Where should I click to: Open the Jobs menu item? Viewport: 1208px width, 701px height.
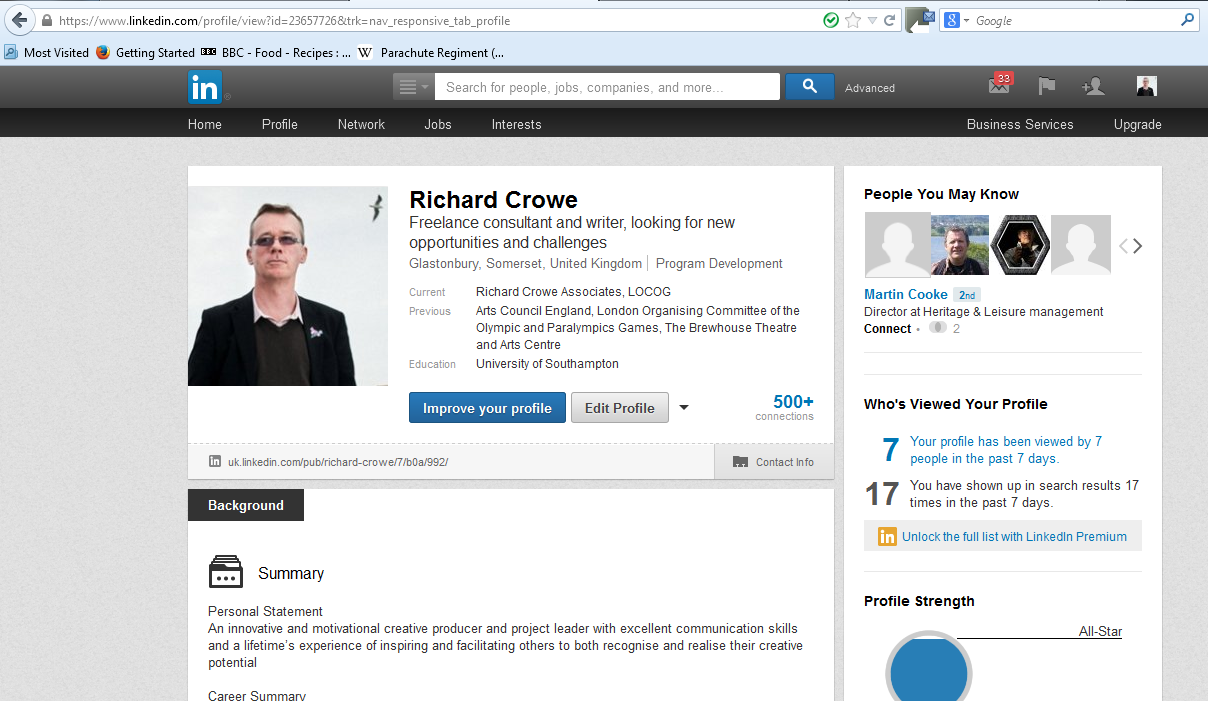click(x=438, y=124)
